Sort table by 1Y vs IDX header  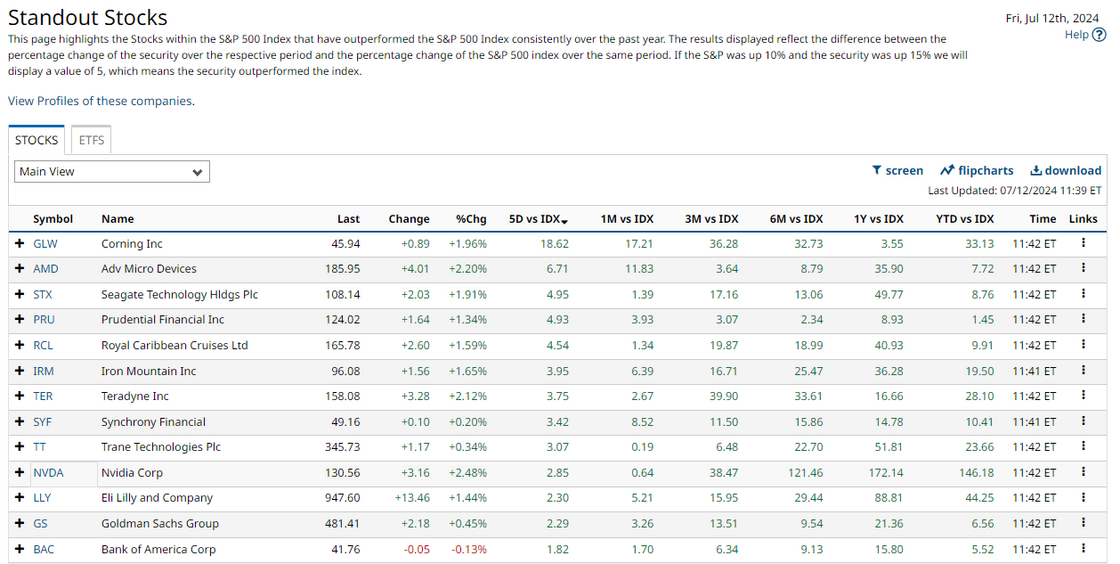878,219
